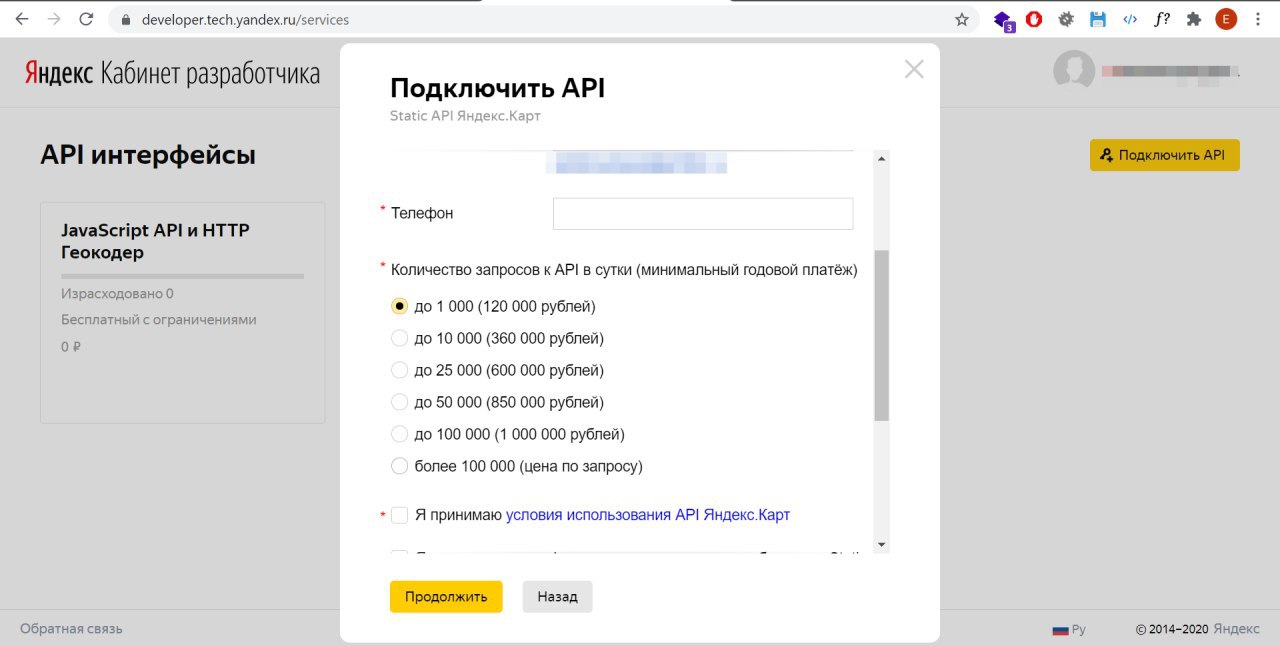This screenshot has width=1280, height=646.
Task: Open the f? font extension icon
Action: pos(1161,19)
